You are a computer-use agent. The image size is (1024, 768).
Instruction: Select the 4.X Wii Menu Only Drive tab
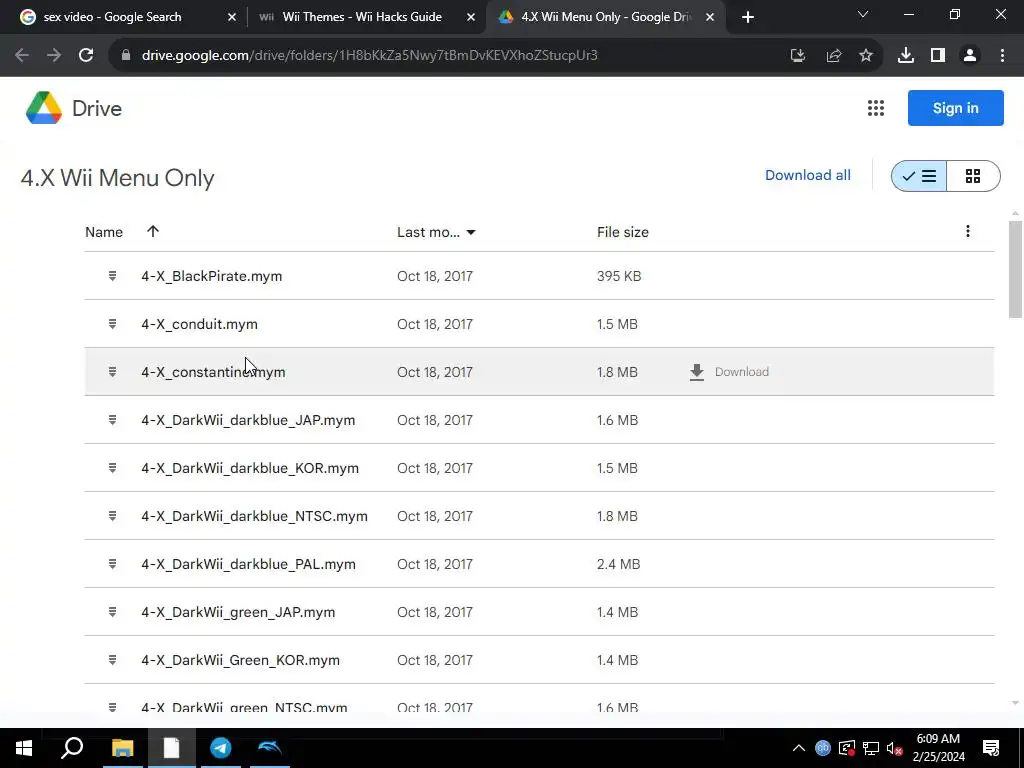(x=605, y=17)
